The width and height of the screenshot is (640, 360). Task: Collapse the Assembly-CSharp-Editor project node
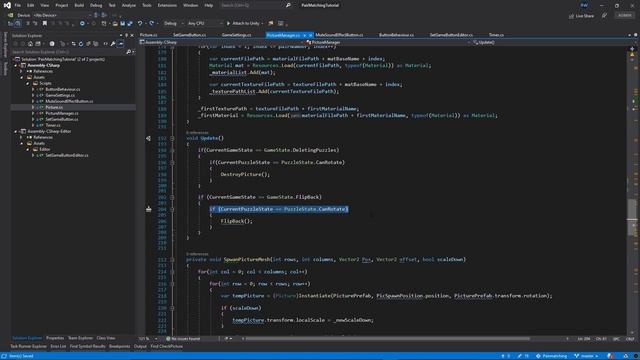pos(16,131)
